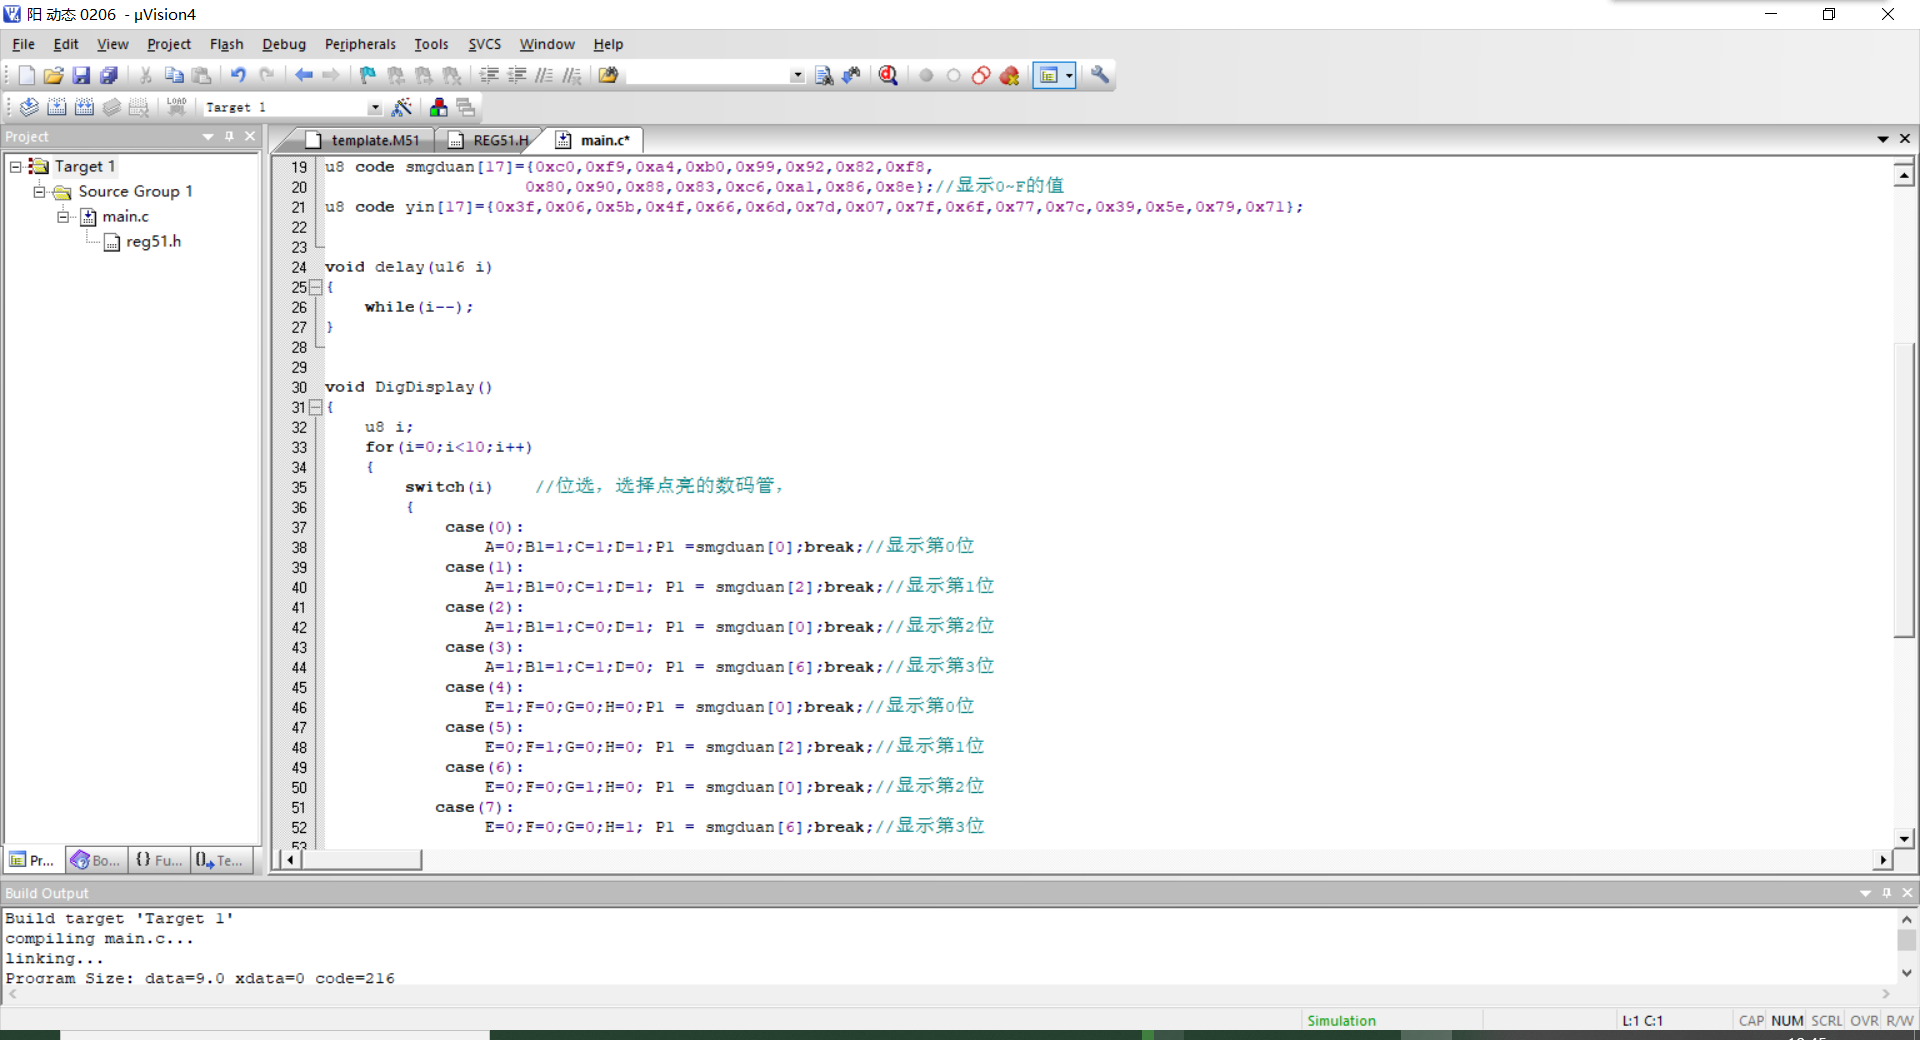Image resolution: width=1920 pixels, height=1040 pixels.
Task: Translate the current file icon
Action: [29, 107]
